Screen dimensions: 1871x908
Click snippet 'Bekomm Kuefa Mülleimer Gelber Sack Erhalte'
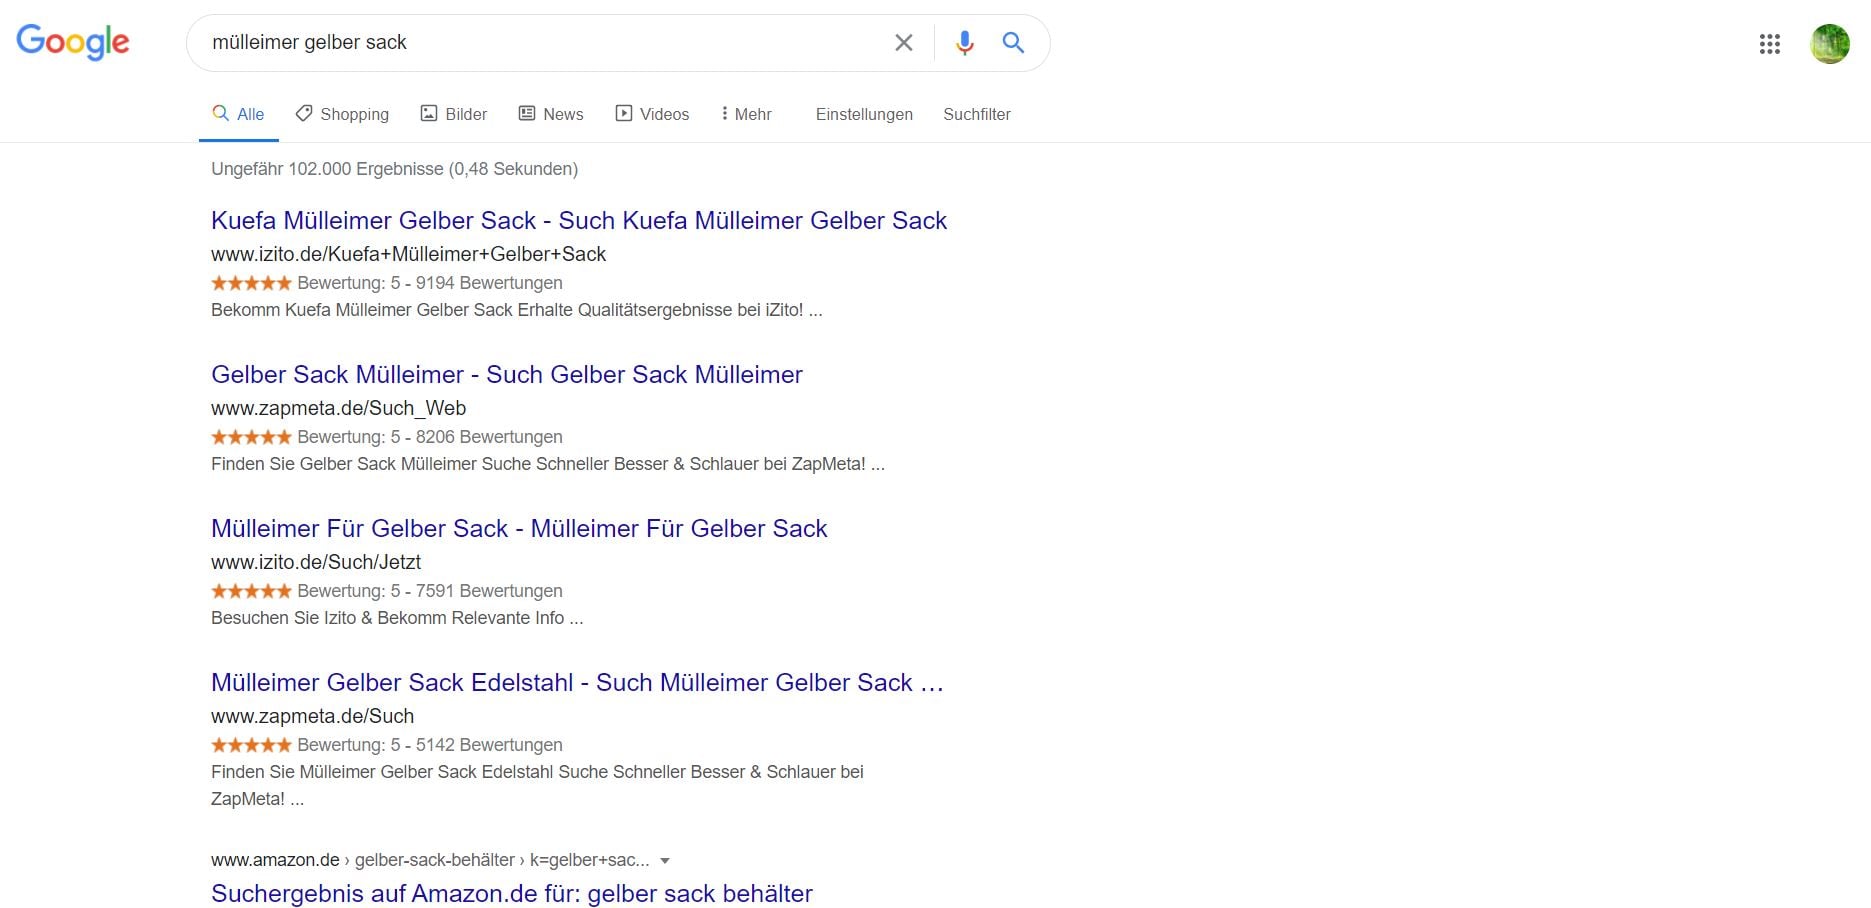coord(516,310)
